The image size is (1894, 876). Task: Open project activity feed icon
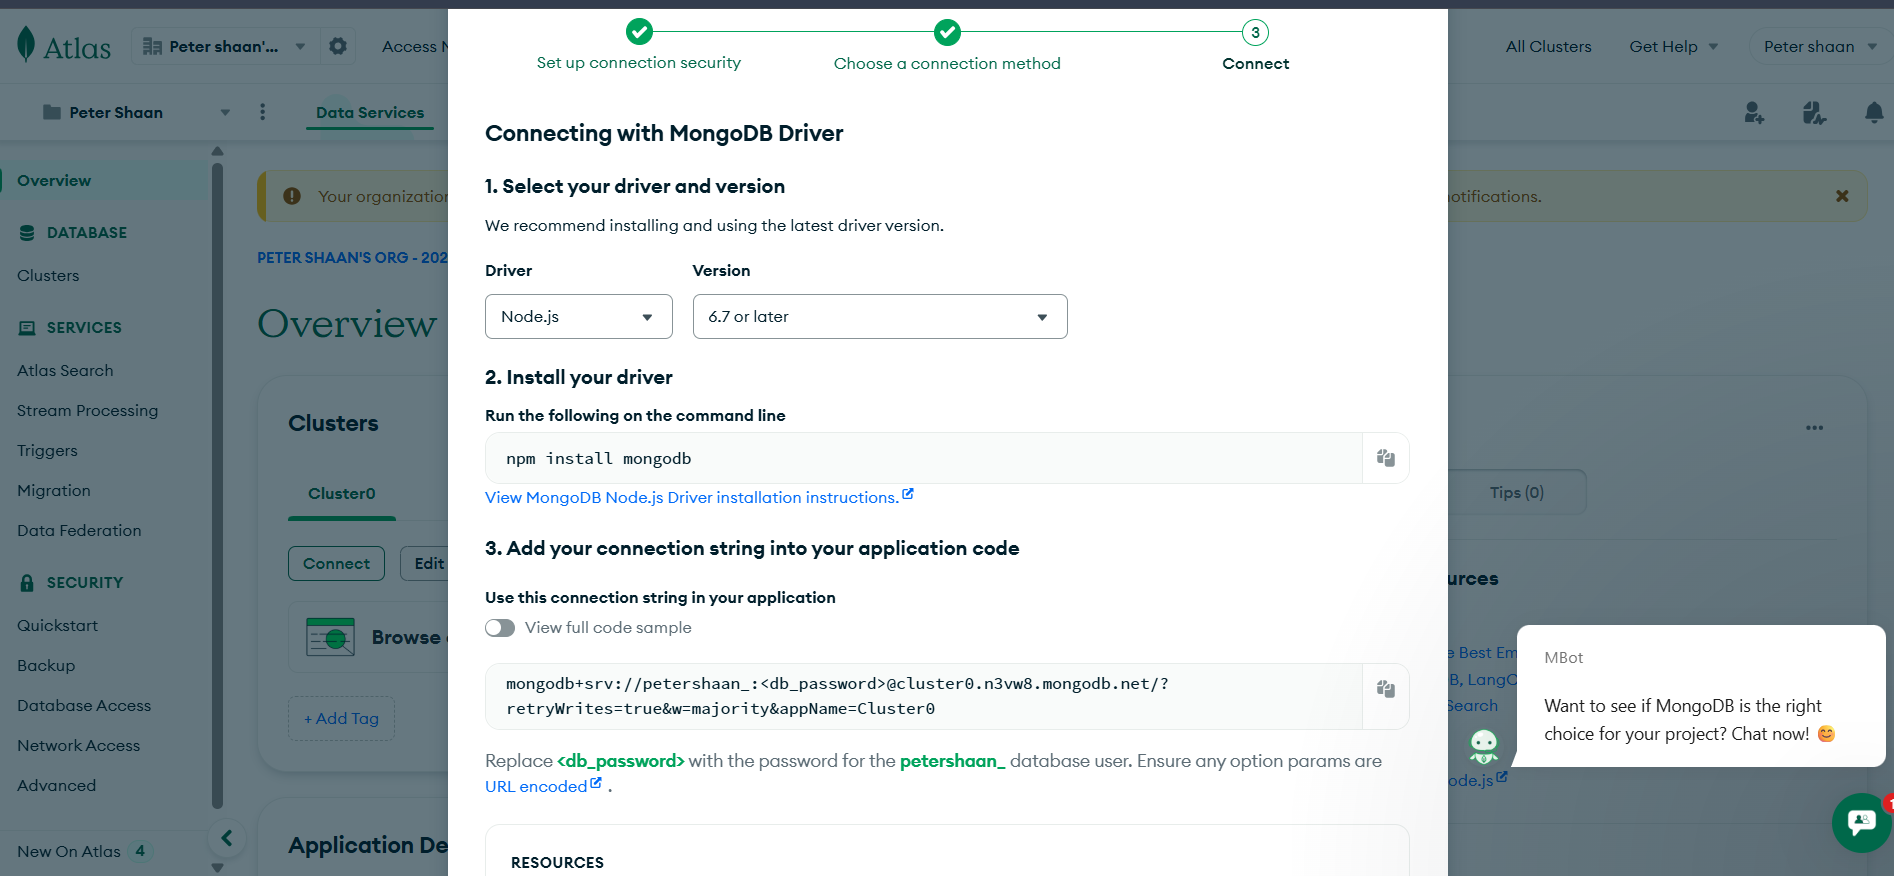tap(1814, 112)
